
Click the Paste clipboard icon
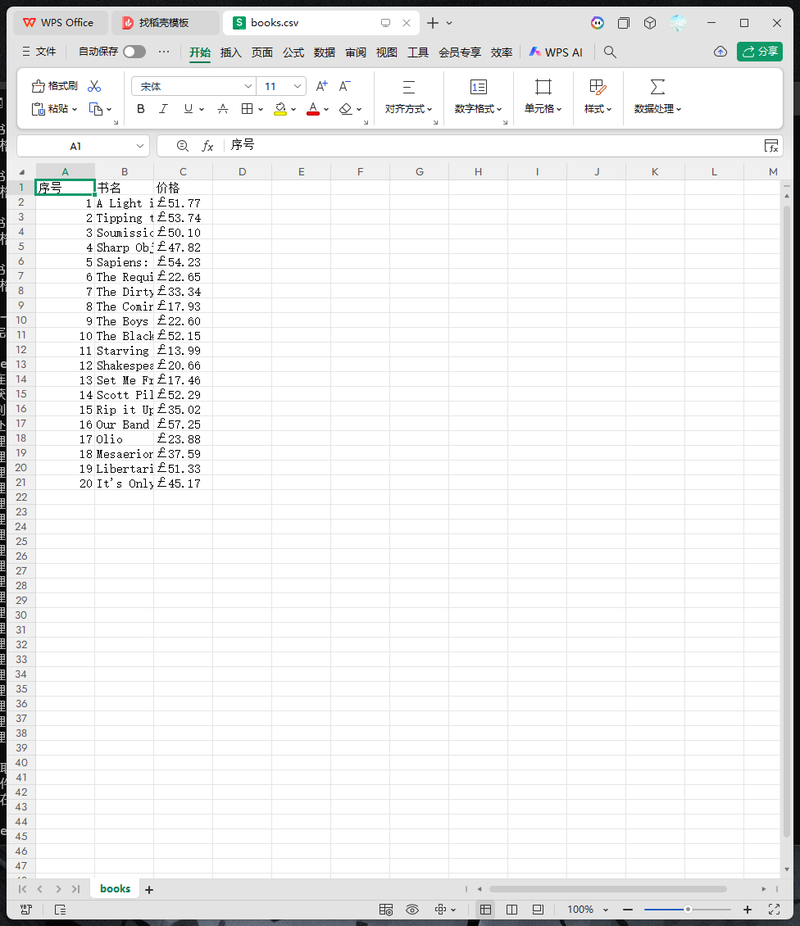tap(38, 109)
